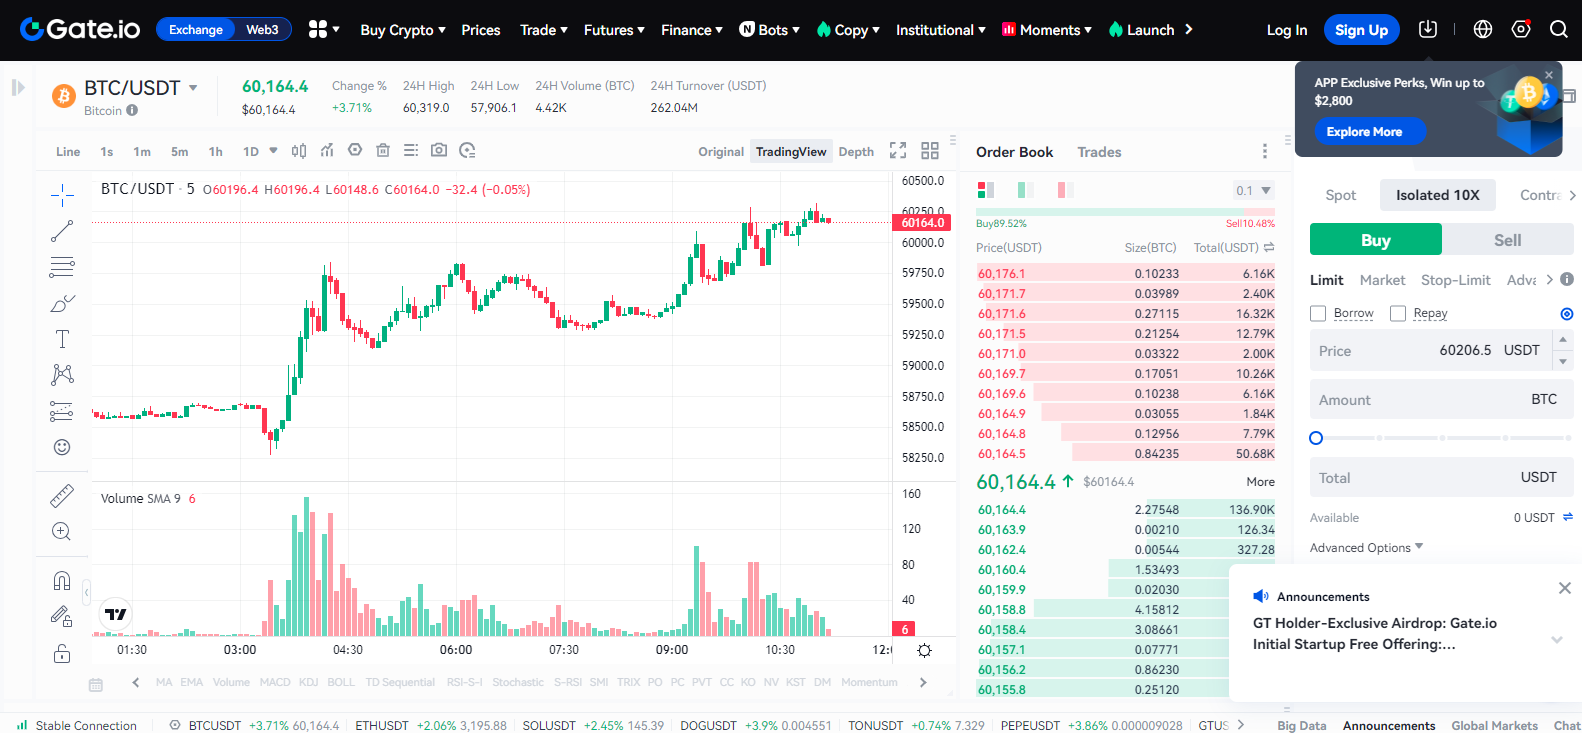
Task: Switch to multi-chart grid layout icon
Action: [930, 150]
